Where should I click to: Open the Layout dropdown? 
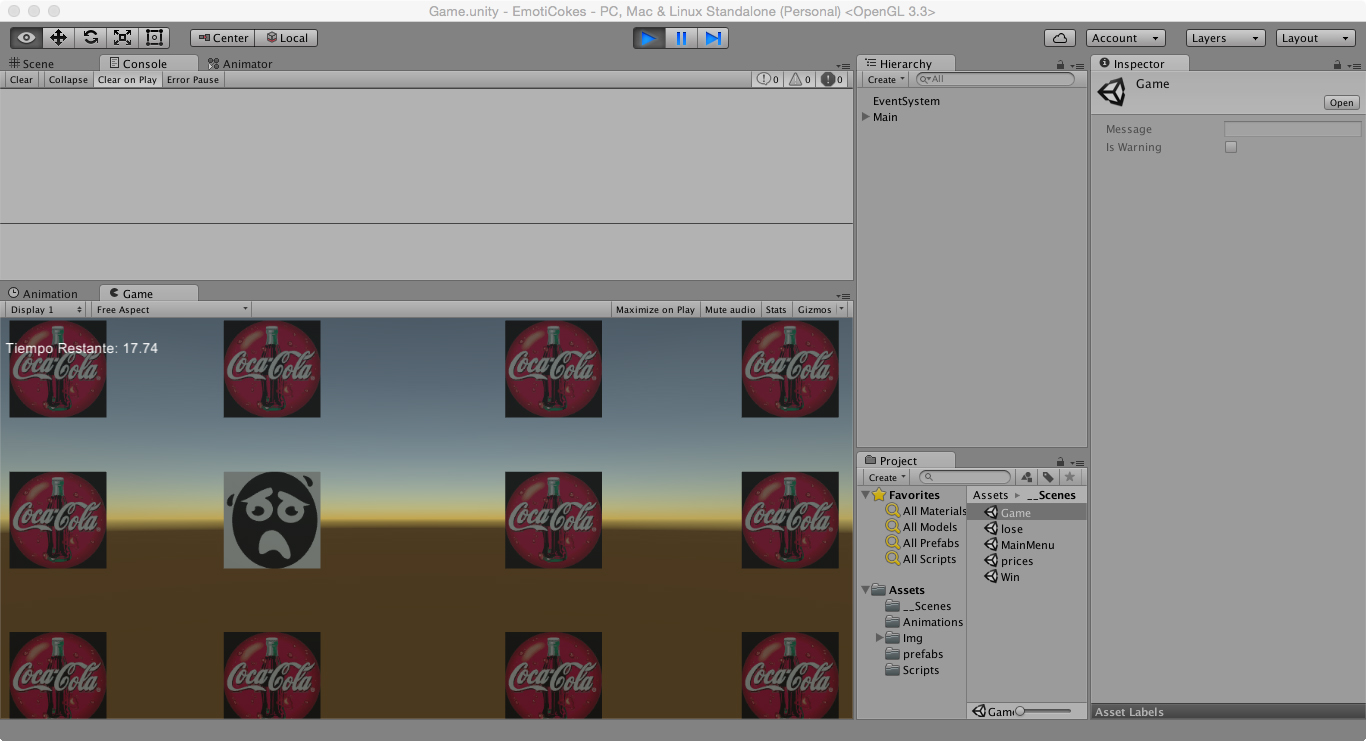click(x=1316, y=38)
